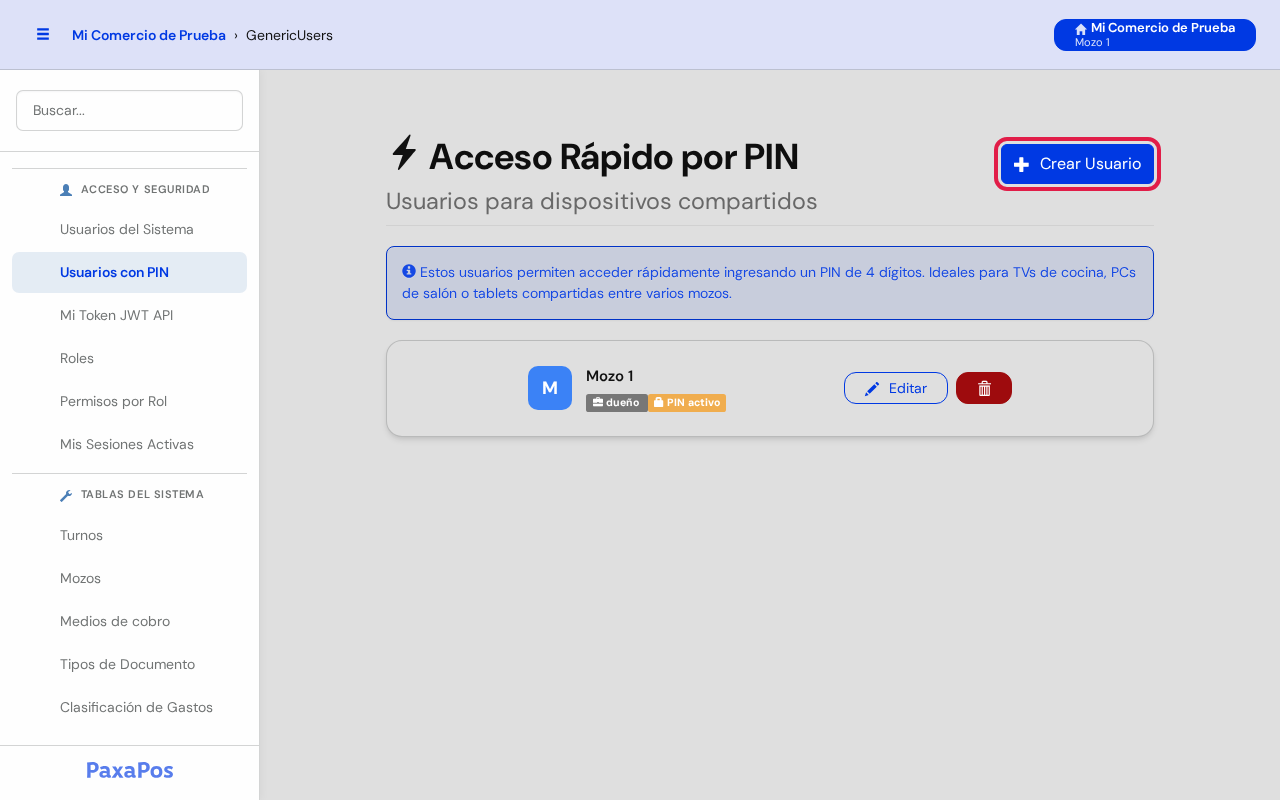The width and height of the screenshot is (1280, 800).
Task: Select Usuarios con PIN menu item
Action: tap(129, 272)
